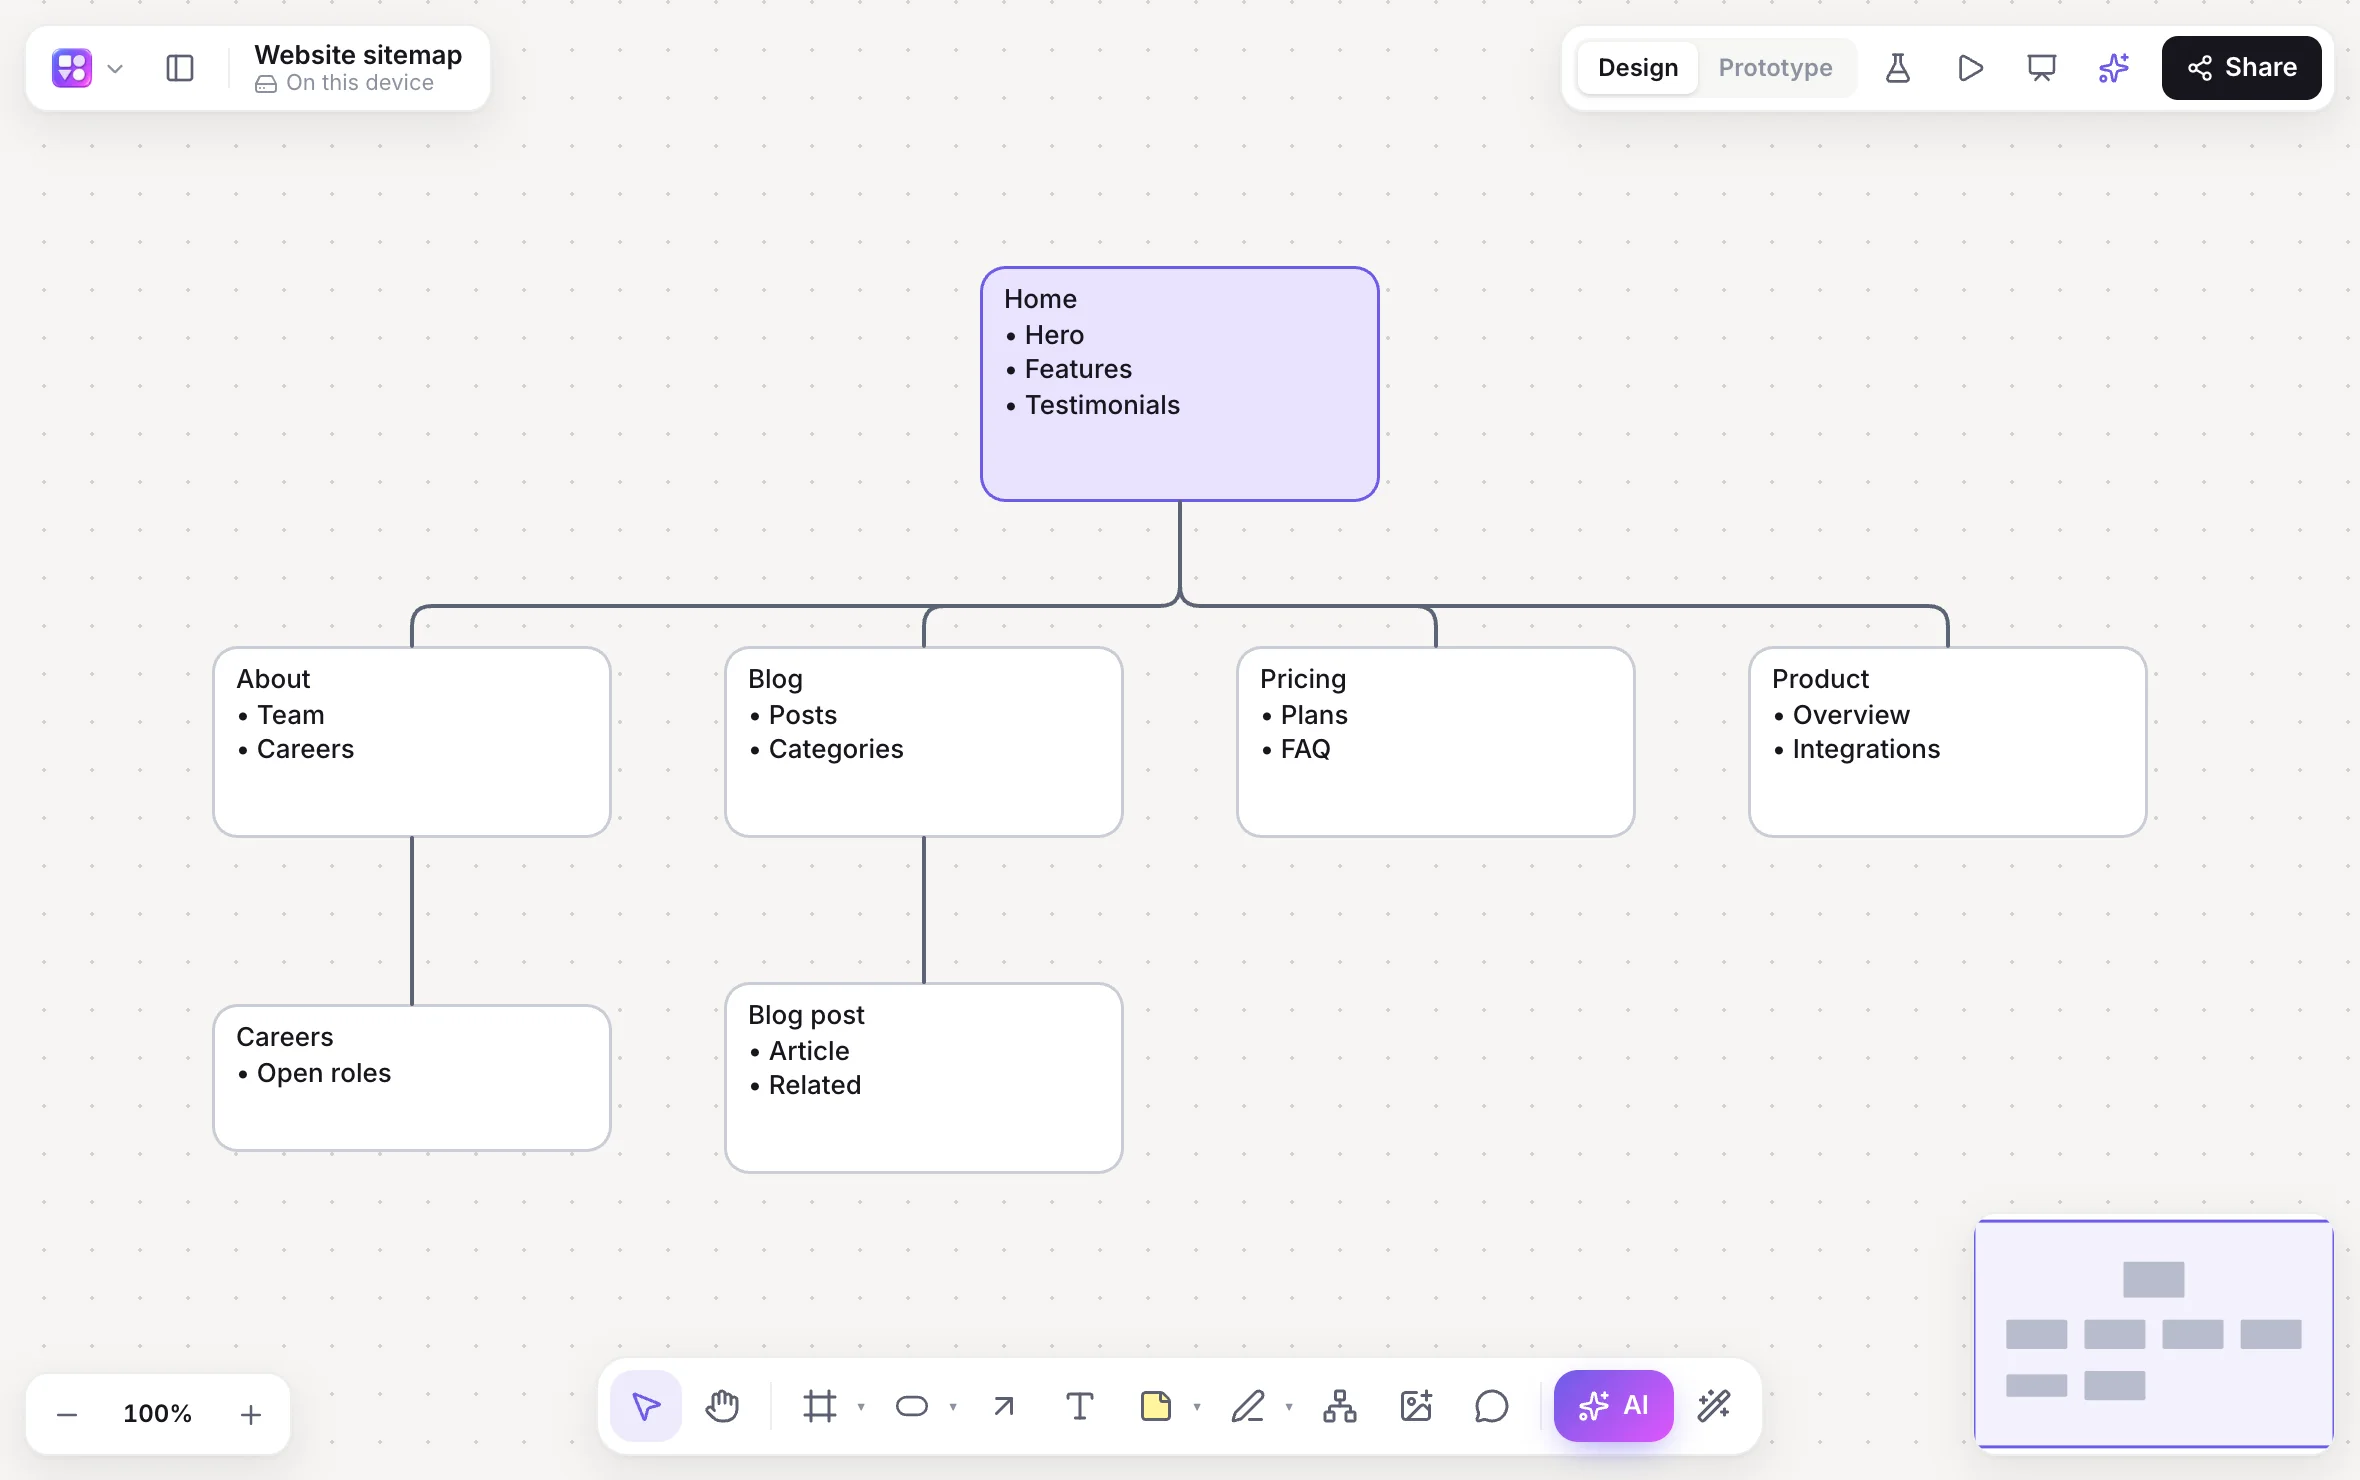This screenshot has height=1480, width=2360.
Task: Click the Share button
Action: 2242,68
